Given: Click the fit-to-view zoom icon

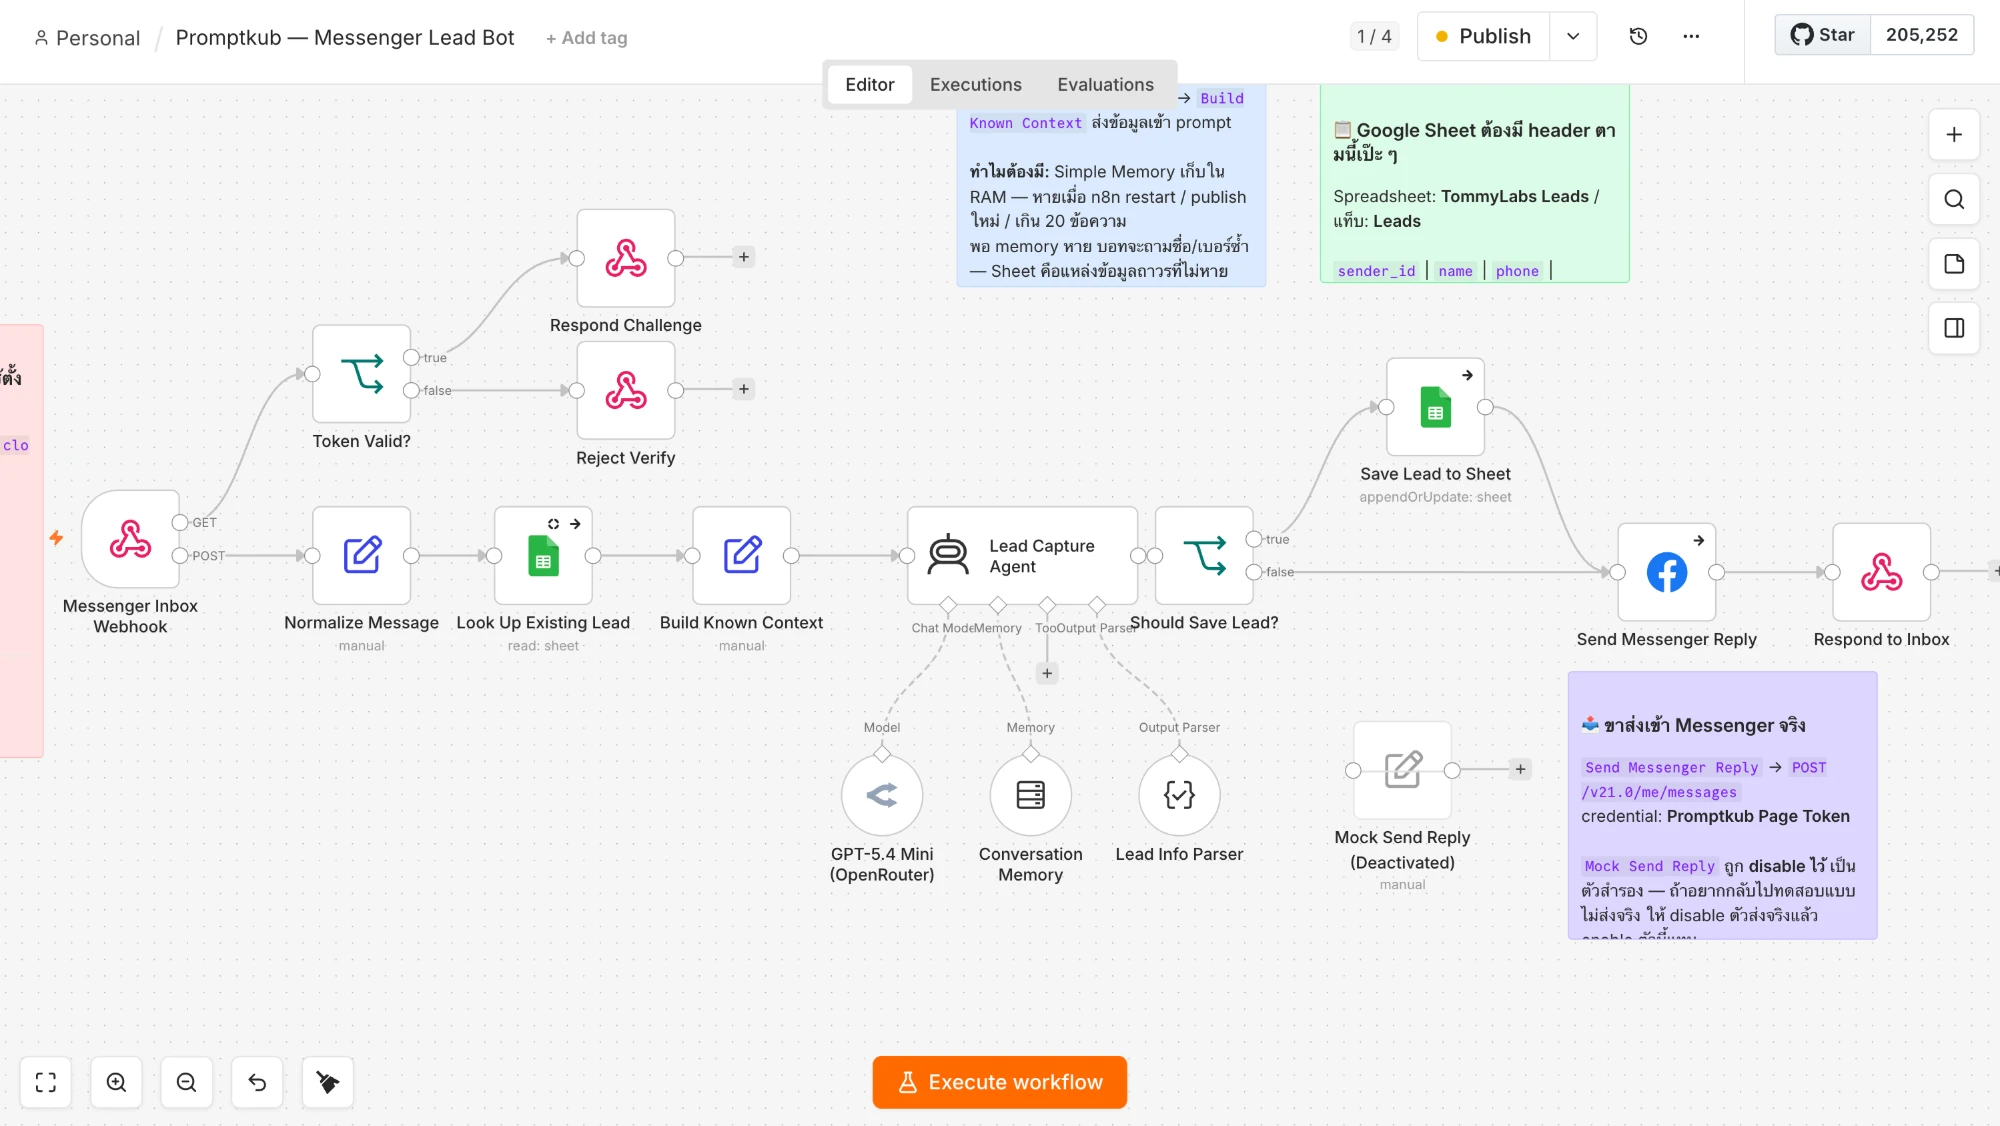Looking at the screenshot, I should (x=46, y=1082).
